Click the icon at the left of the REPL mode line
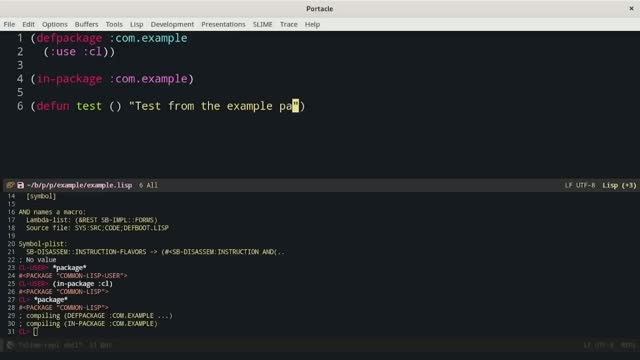Screen dimensions: 640x360 click(10, 345)
